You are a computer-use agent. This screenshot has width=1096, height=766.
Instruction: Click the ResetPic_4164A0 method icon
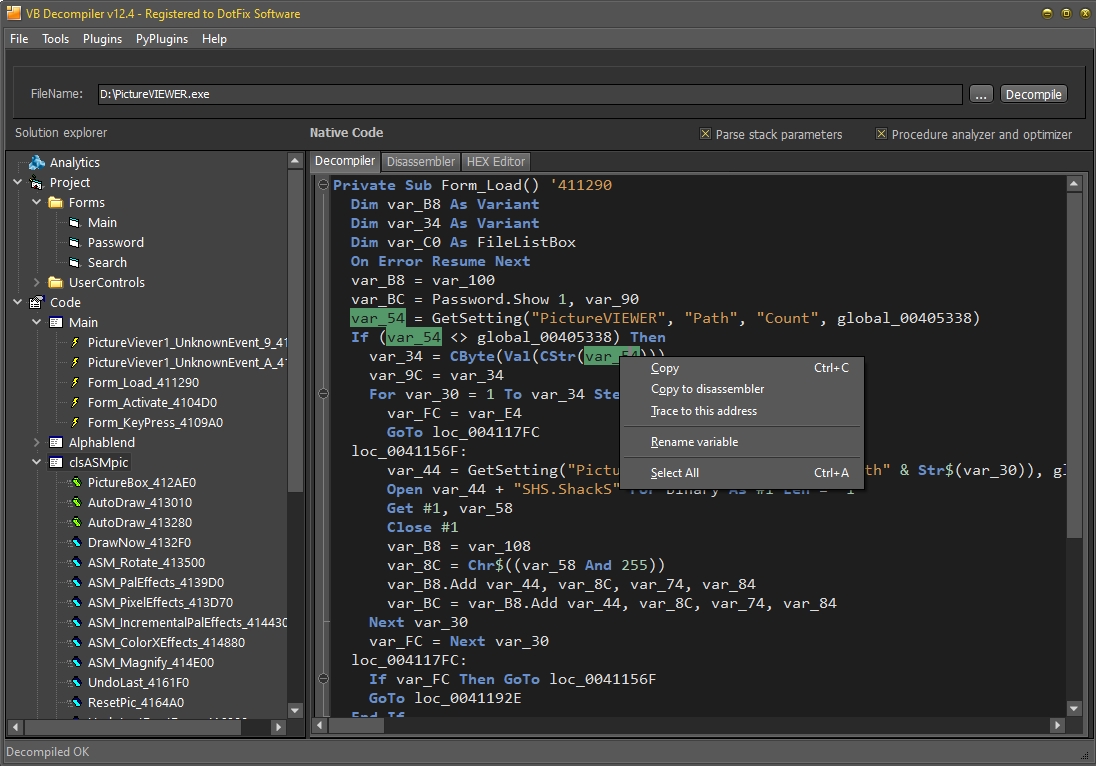pos(74,702)
